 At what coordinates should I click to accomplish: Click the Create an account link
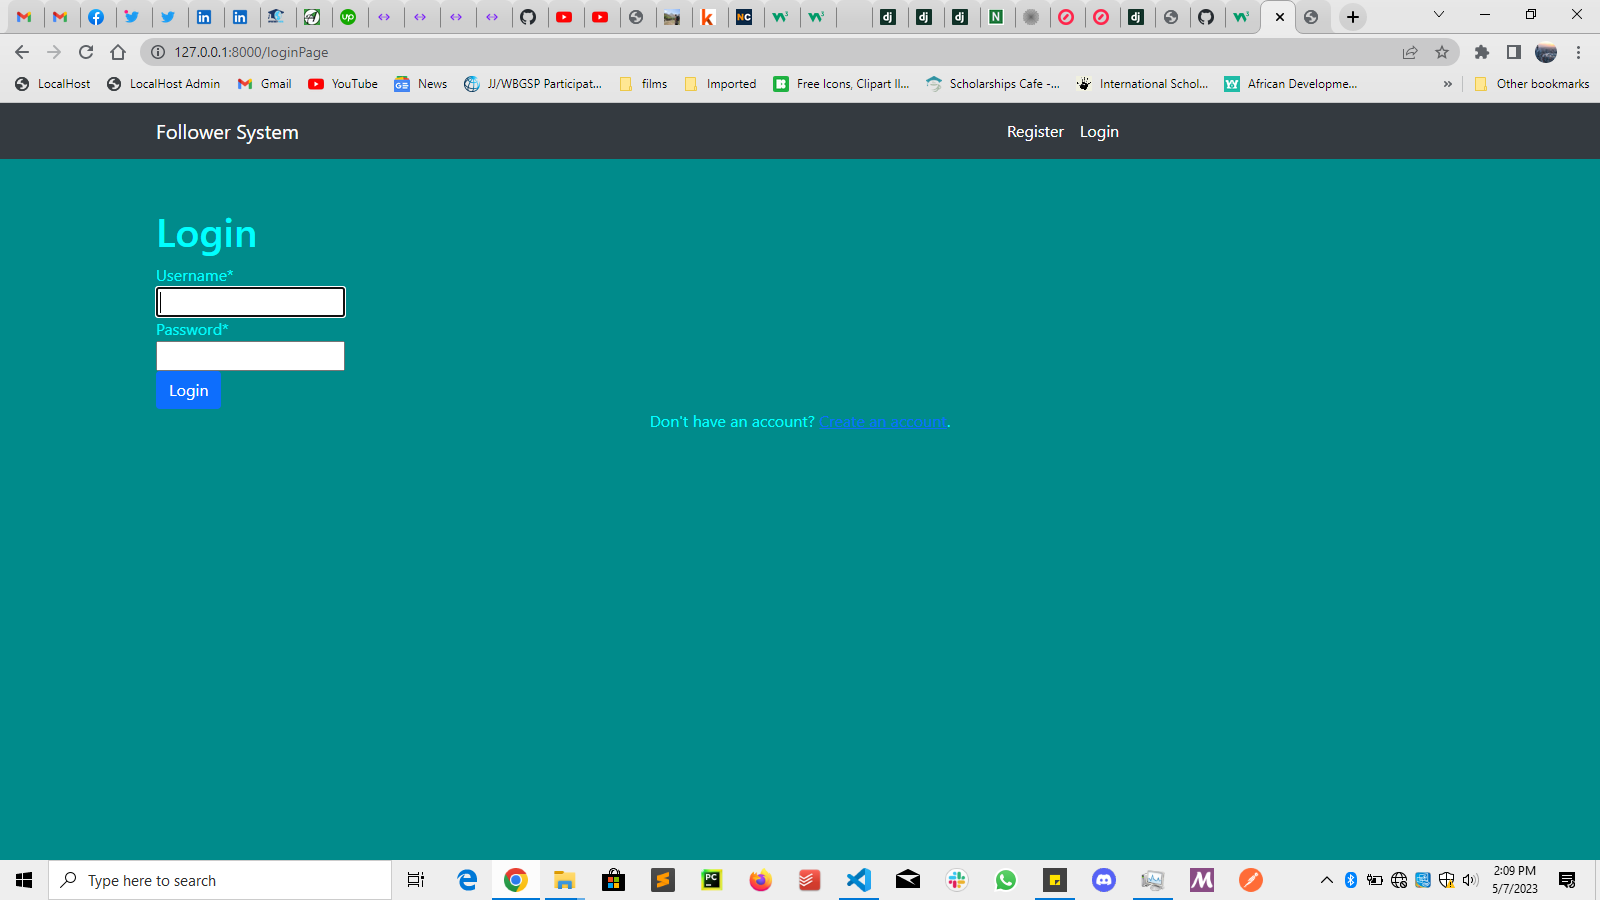882,421
